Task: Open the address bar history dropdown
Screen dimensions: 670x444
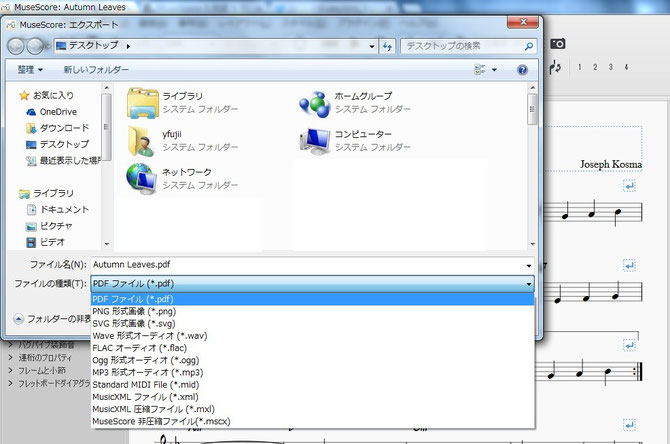Action: [372, 46]
